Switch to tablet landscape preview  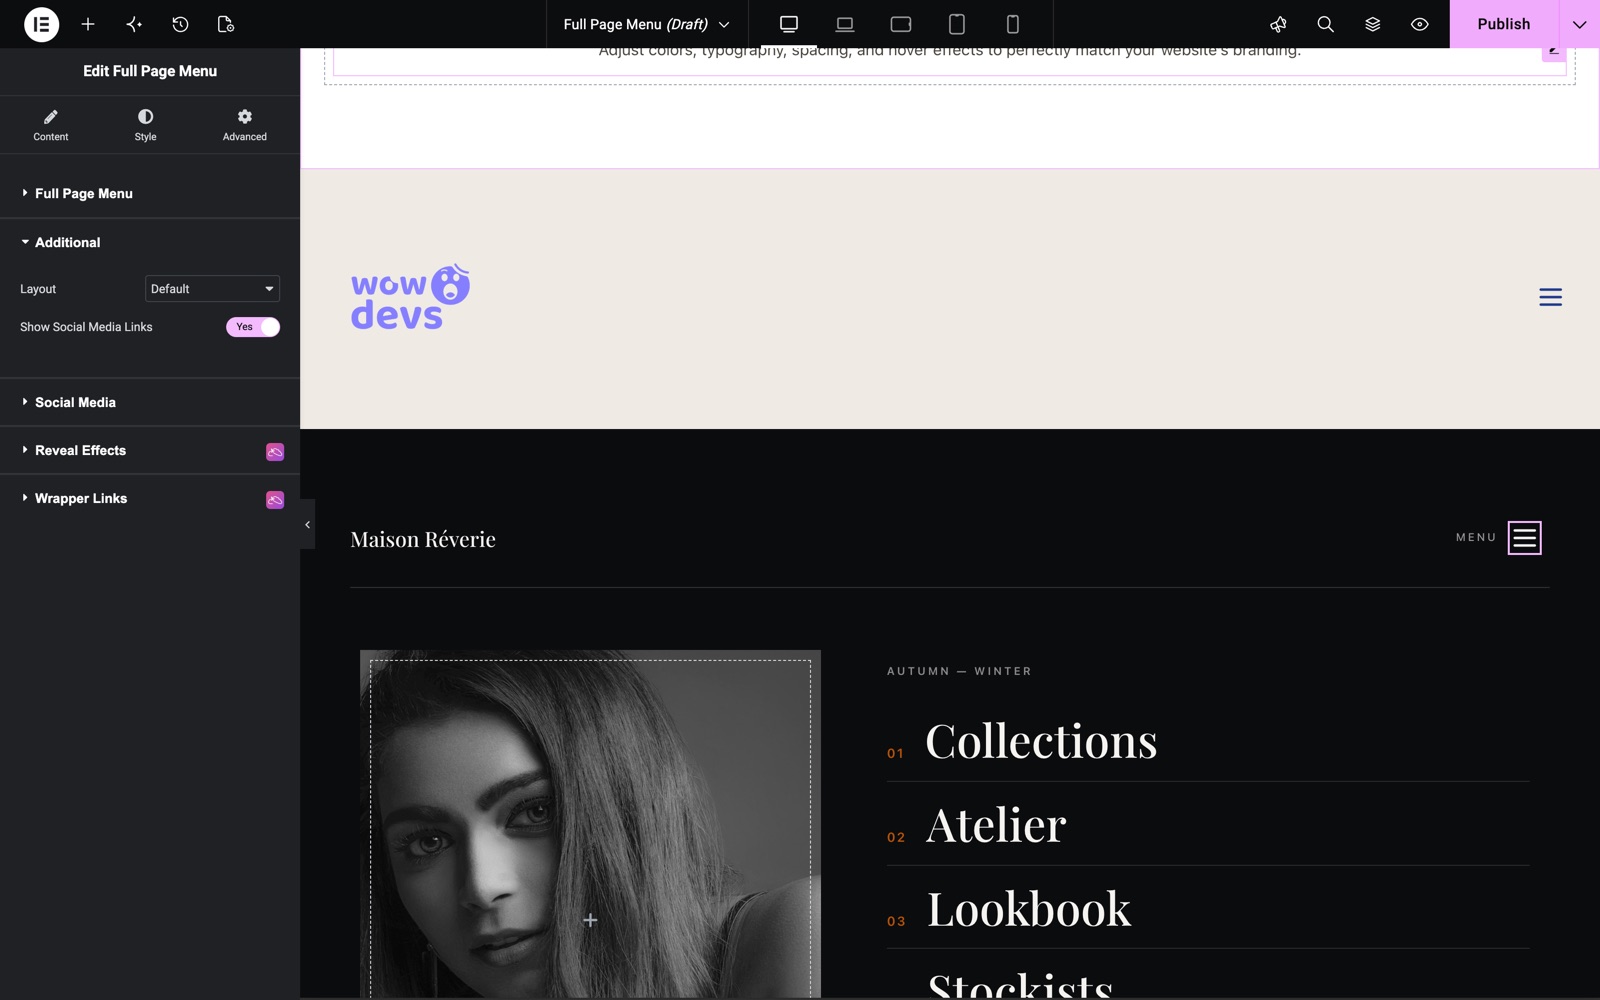pyautogui.click(x=901, y=24)
